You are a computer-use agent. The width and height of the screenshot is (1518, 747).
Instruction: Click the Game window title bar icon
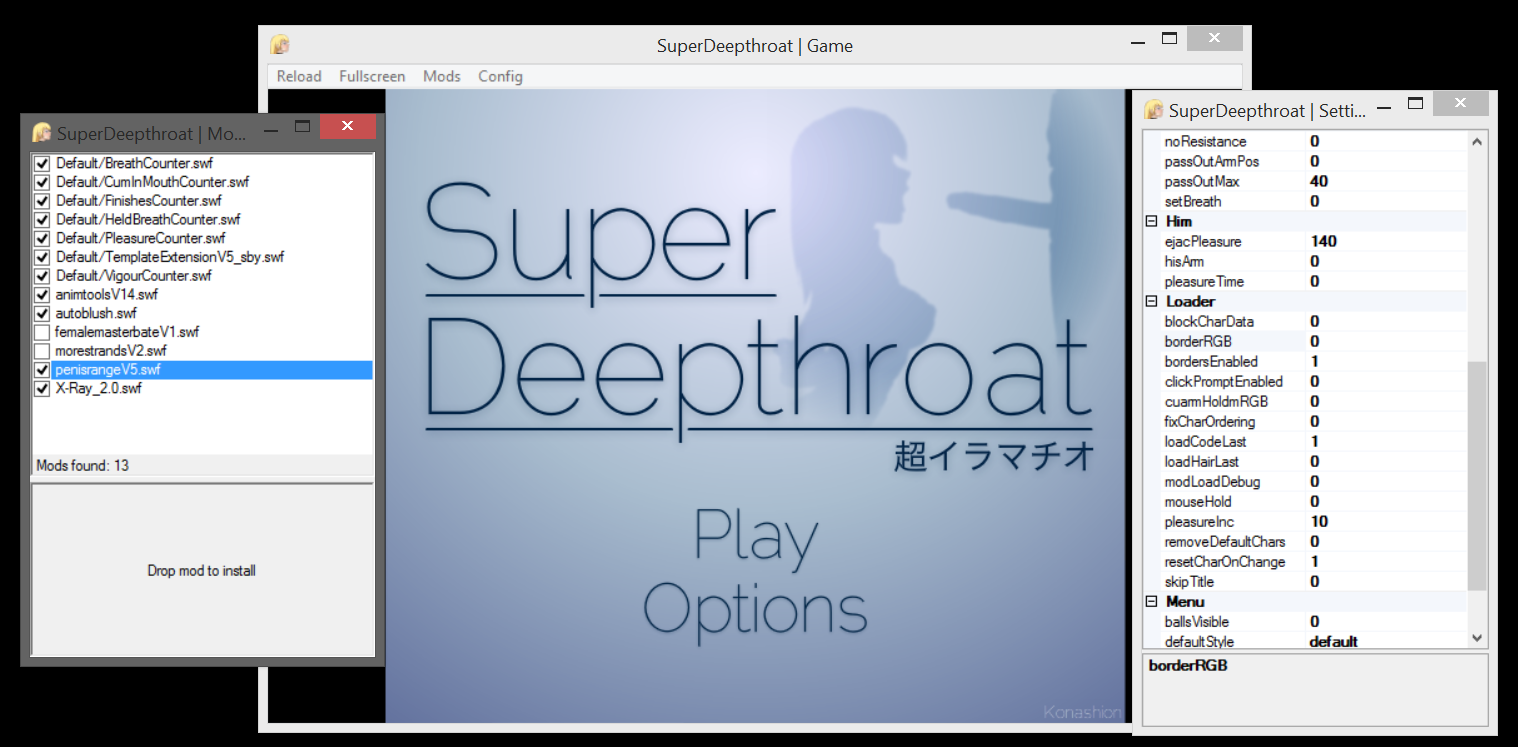[281, 45]
